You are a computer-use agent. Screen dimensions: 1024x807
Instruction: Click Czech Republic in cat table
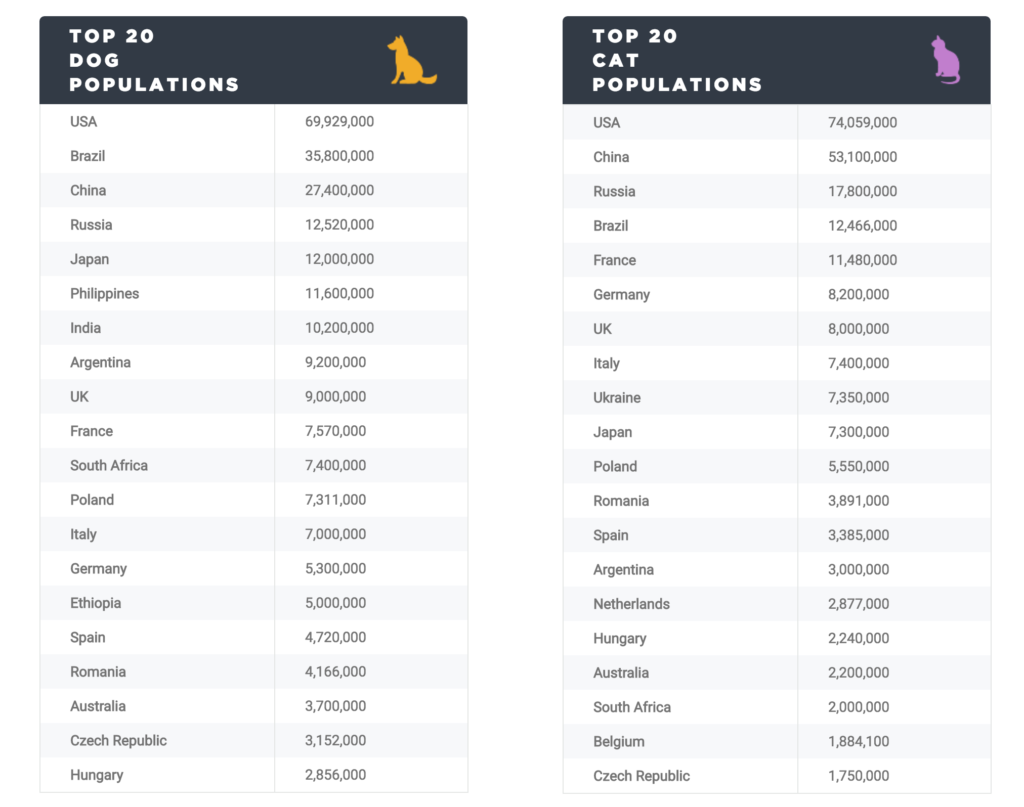[641, 776]
